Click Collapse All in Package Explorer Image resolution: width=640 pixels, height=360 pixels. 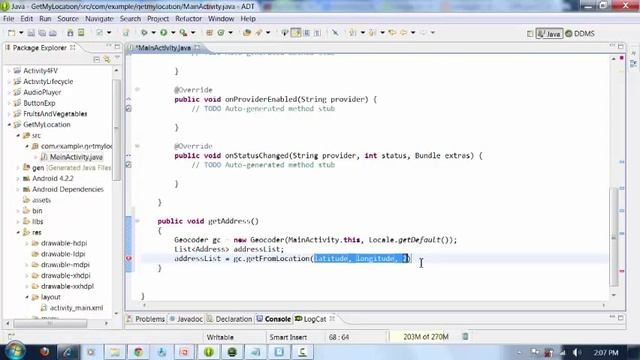(x=96, y=60)
